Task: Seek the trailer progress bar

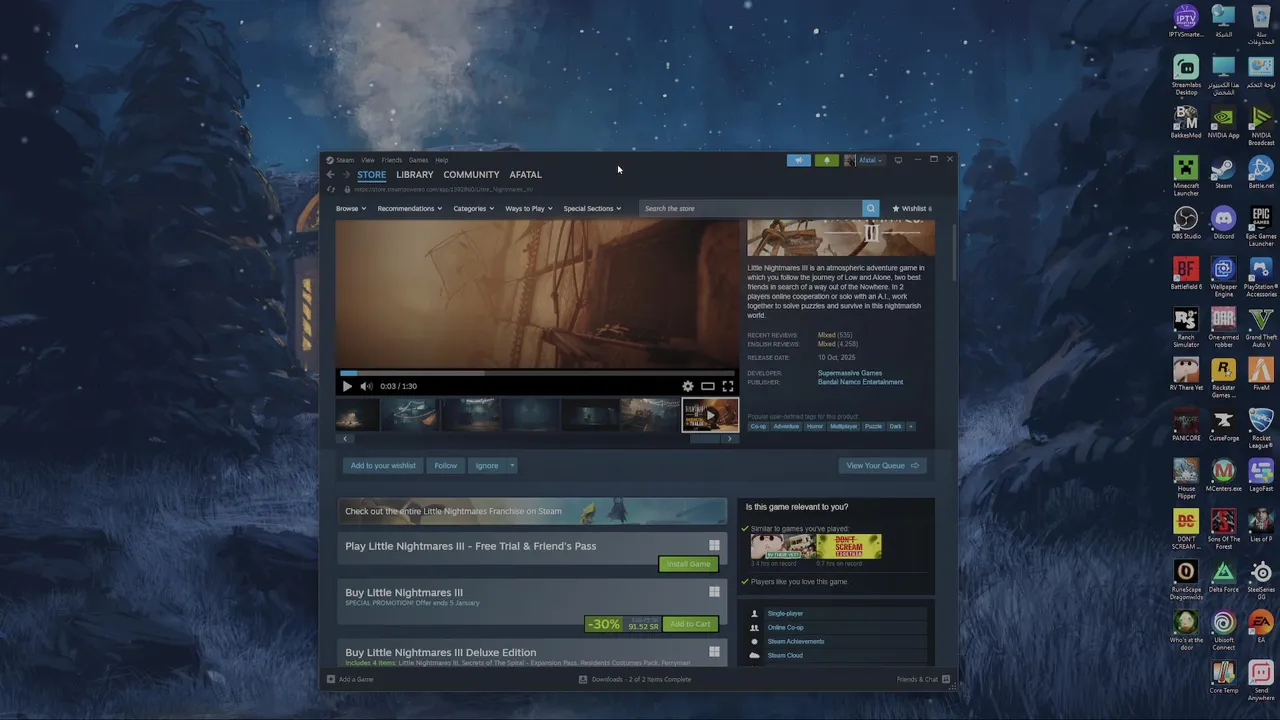Action: (537, 373)
